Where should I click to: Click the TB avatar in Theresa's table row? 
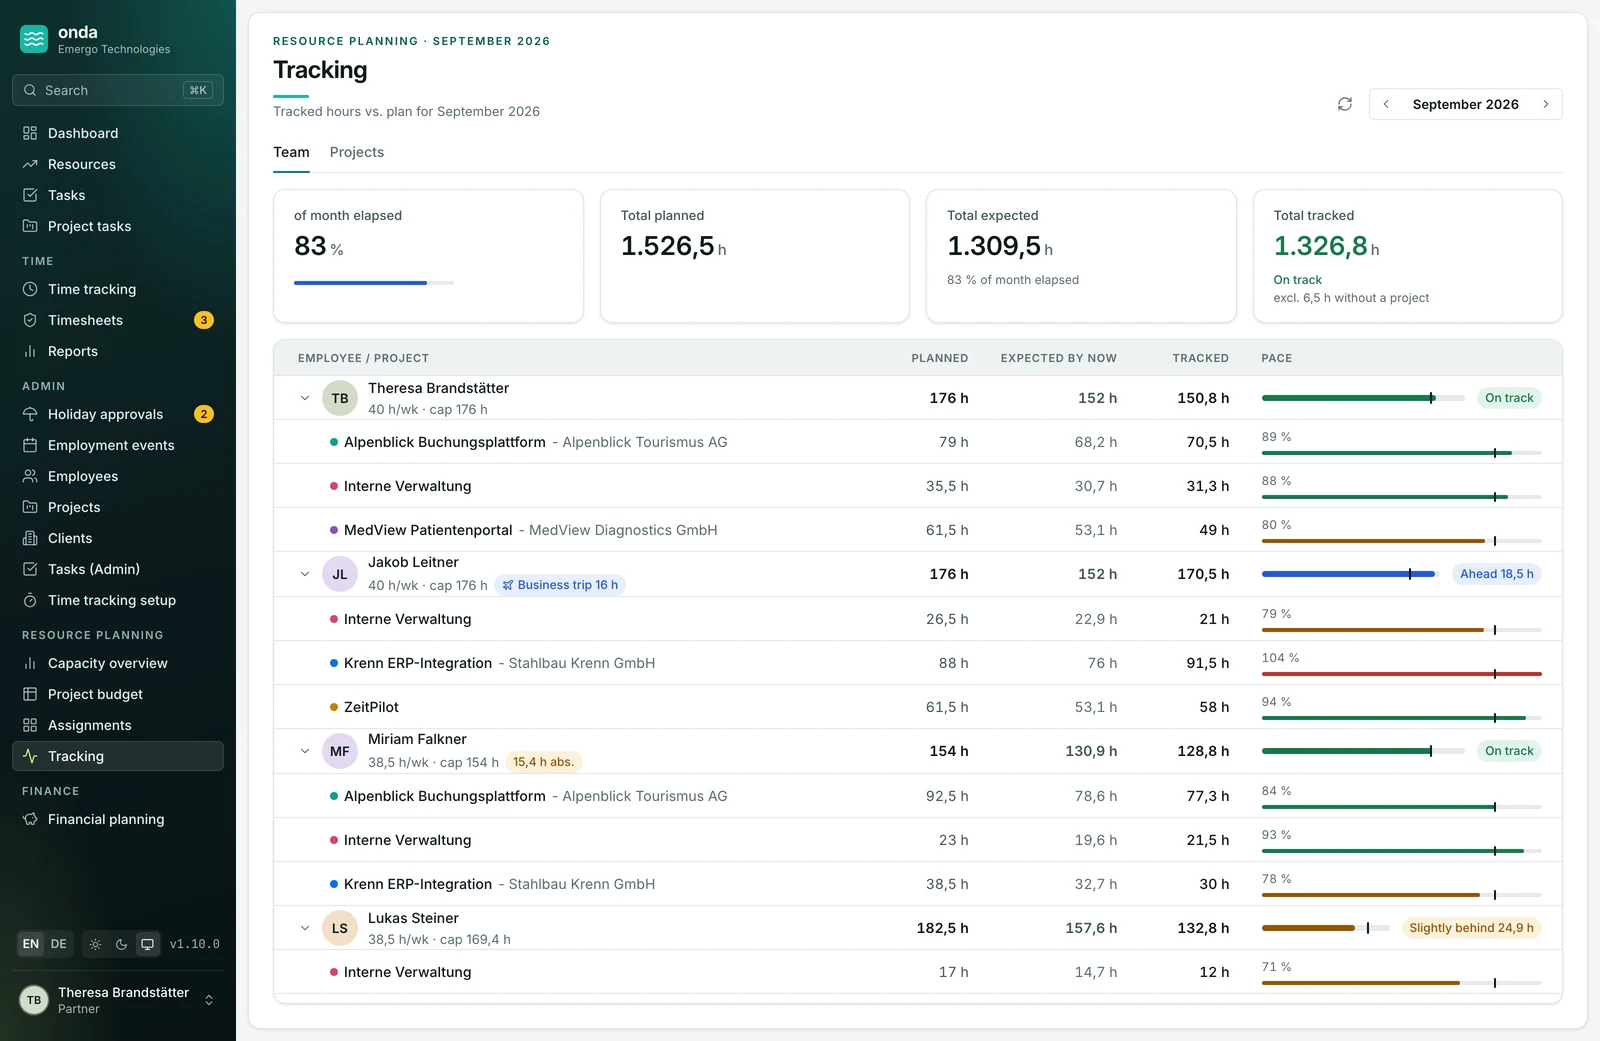340,398
